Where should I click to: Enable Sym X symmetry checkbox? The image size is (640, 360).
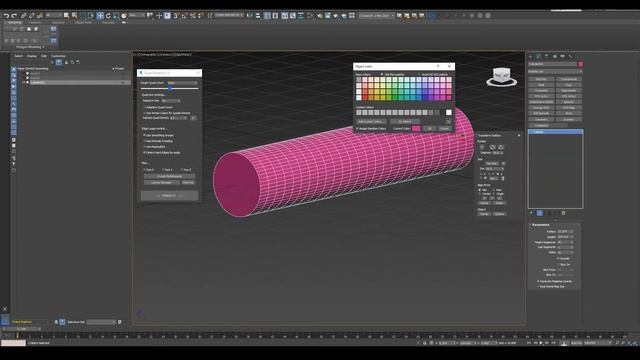(144, 169)
